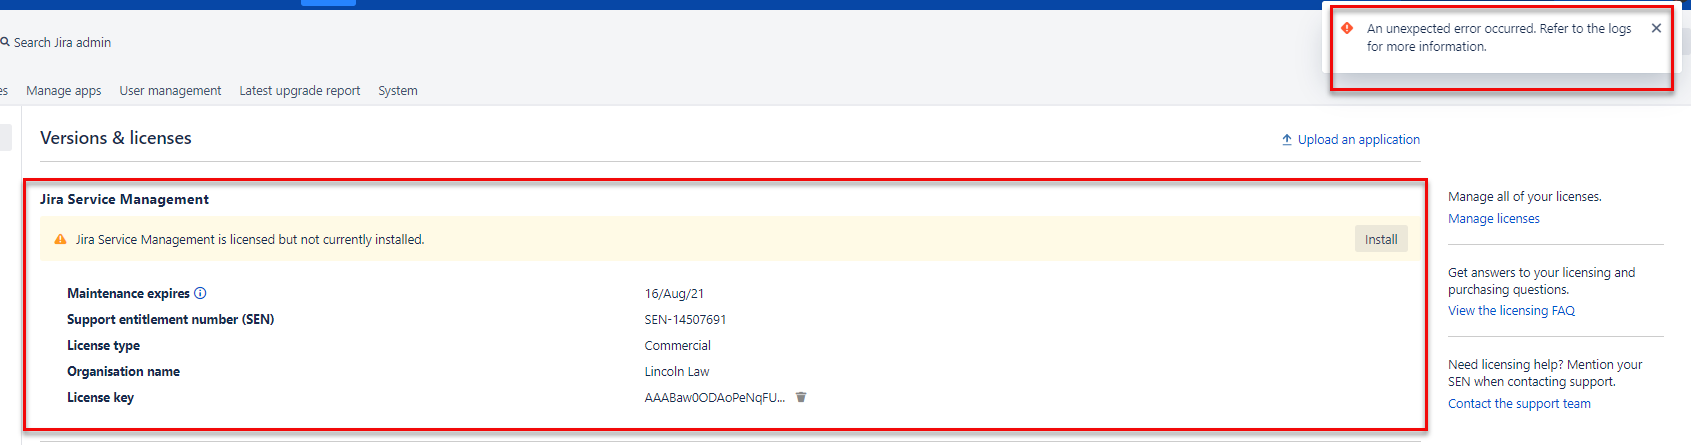Image resolution: width=1691 pixels, height=445 pixels.
Task: Select the Commercial license type value
Action: pyautogui.click(x=677, y=345)
